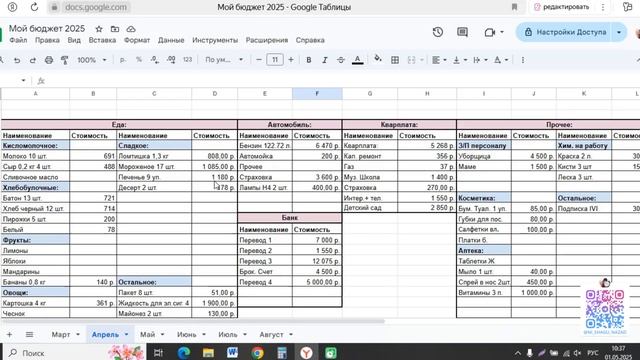Screen dimensions: 640x360
Task: Activate the paint format tool
Action: 64,60
